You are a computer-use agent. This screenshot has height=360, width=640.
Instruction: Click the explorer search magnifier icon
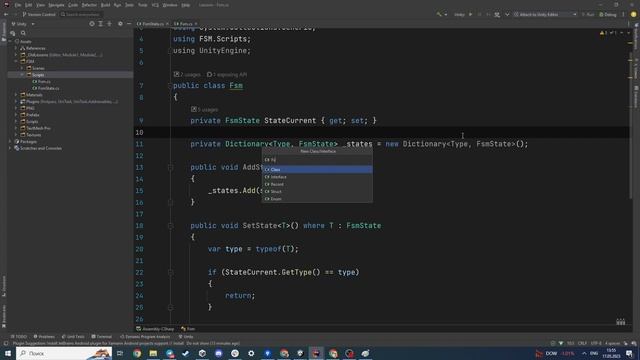click(23, 33)
